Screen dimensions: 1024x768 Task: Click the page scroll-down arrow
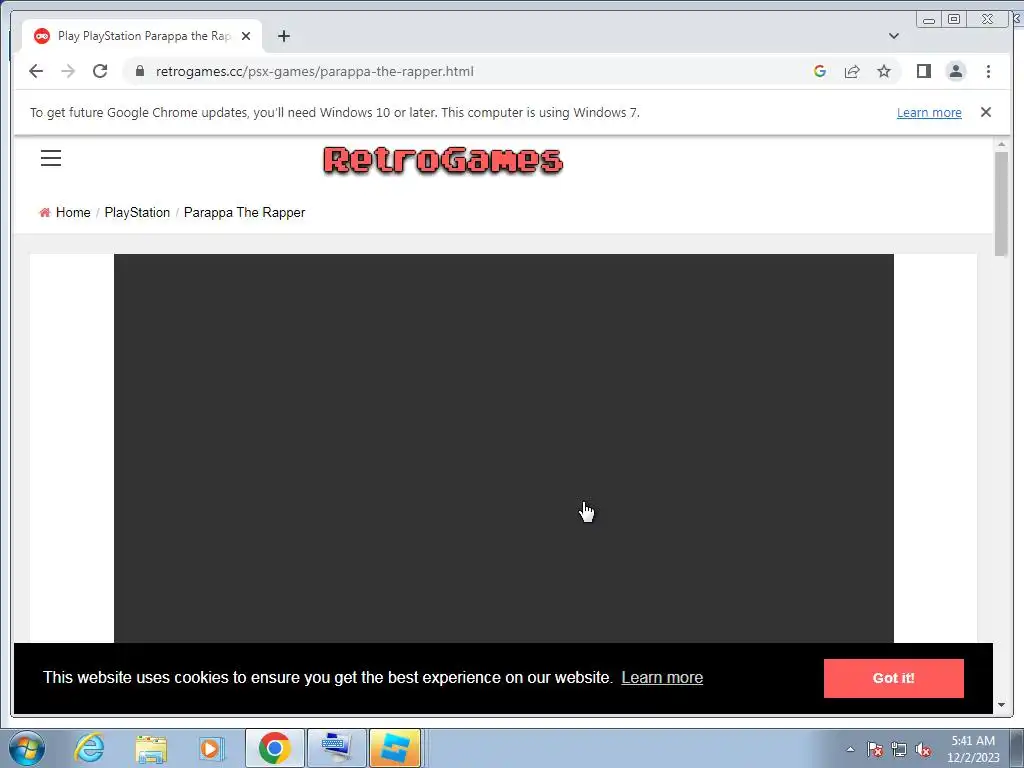(1001, 705)
